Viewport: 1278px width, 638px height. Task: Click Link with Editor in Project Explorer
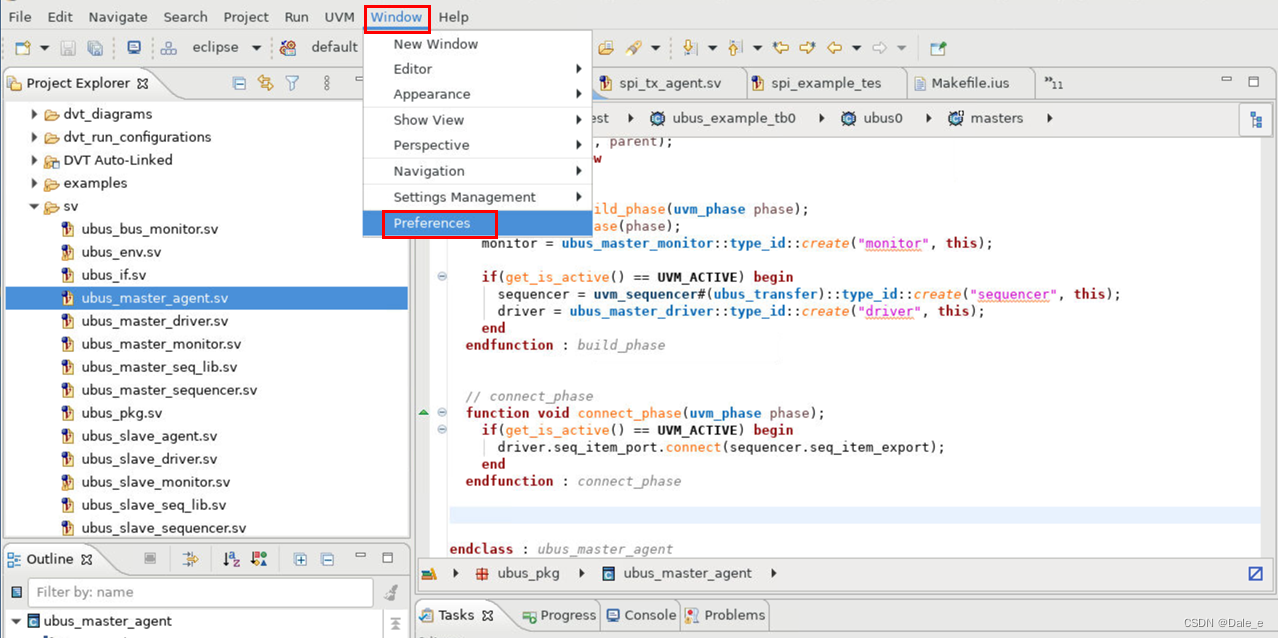click(x=265, y=83)
